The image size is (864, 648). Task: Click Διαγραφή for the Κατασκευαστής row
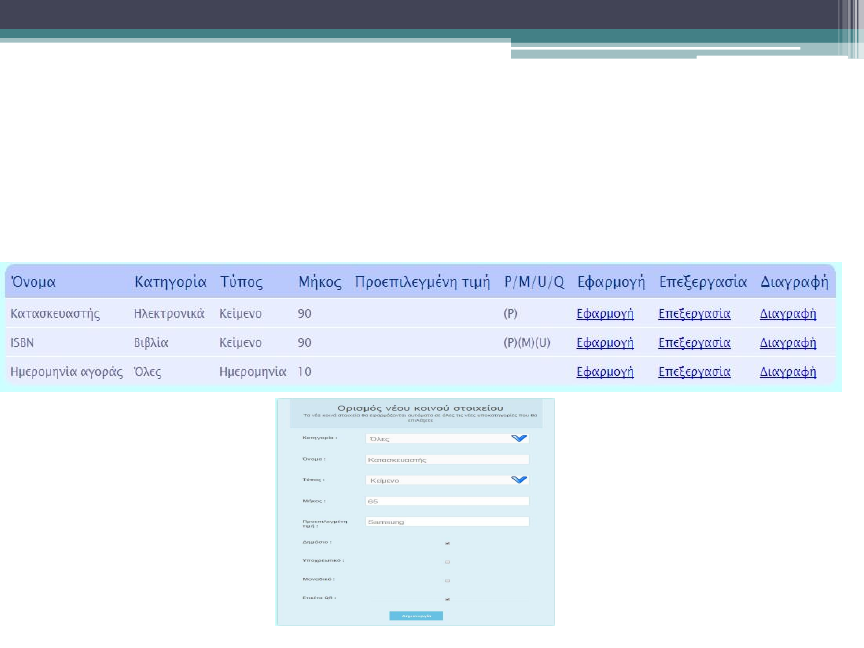[x=788, y=314]
